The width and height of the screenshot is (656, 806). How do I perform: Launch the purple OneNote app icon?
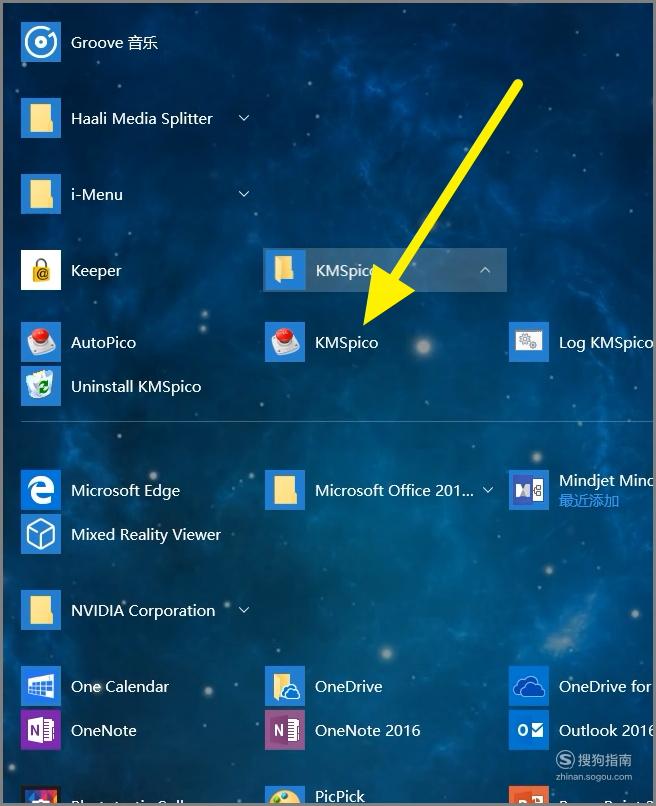[x=41, y=730]
